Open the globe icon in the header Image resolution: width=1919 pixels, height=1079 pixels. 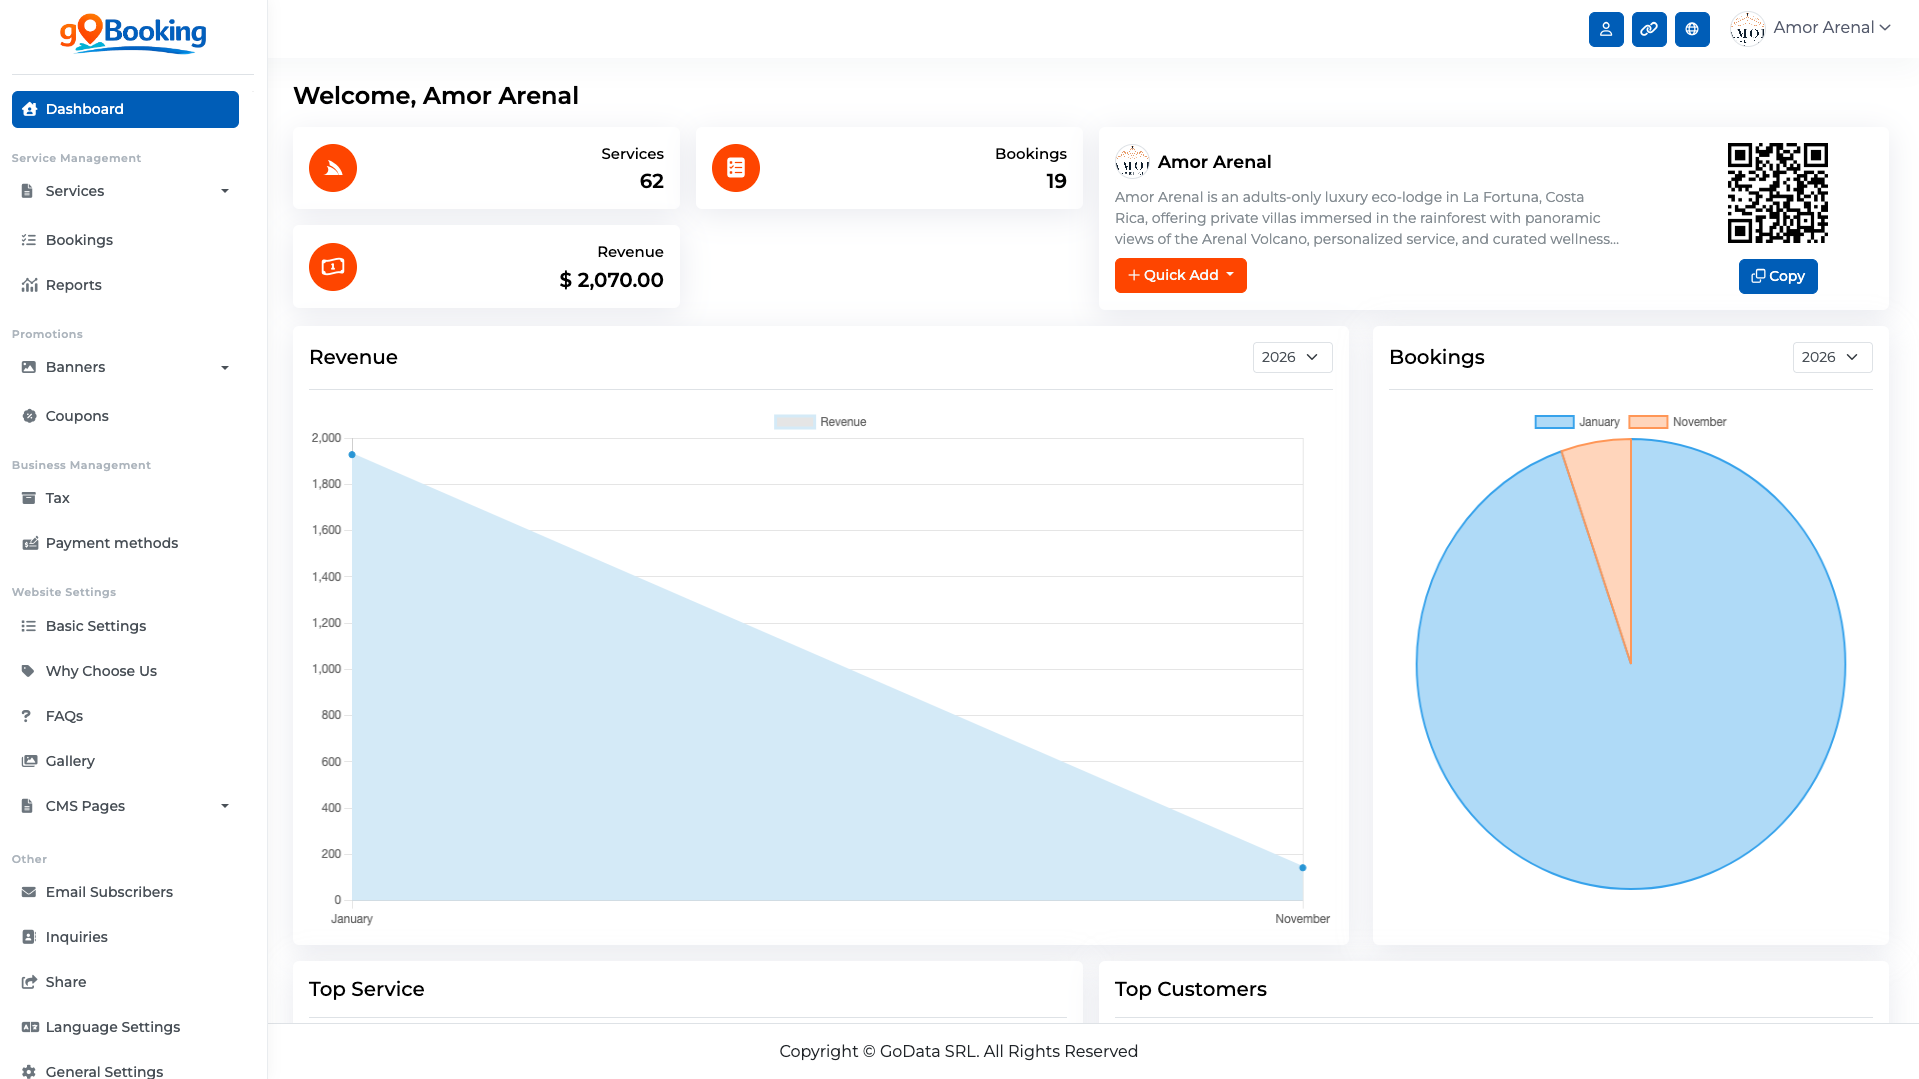(x=1692, y=29)
